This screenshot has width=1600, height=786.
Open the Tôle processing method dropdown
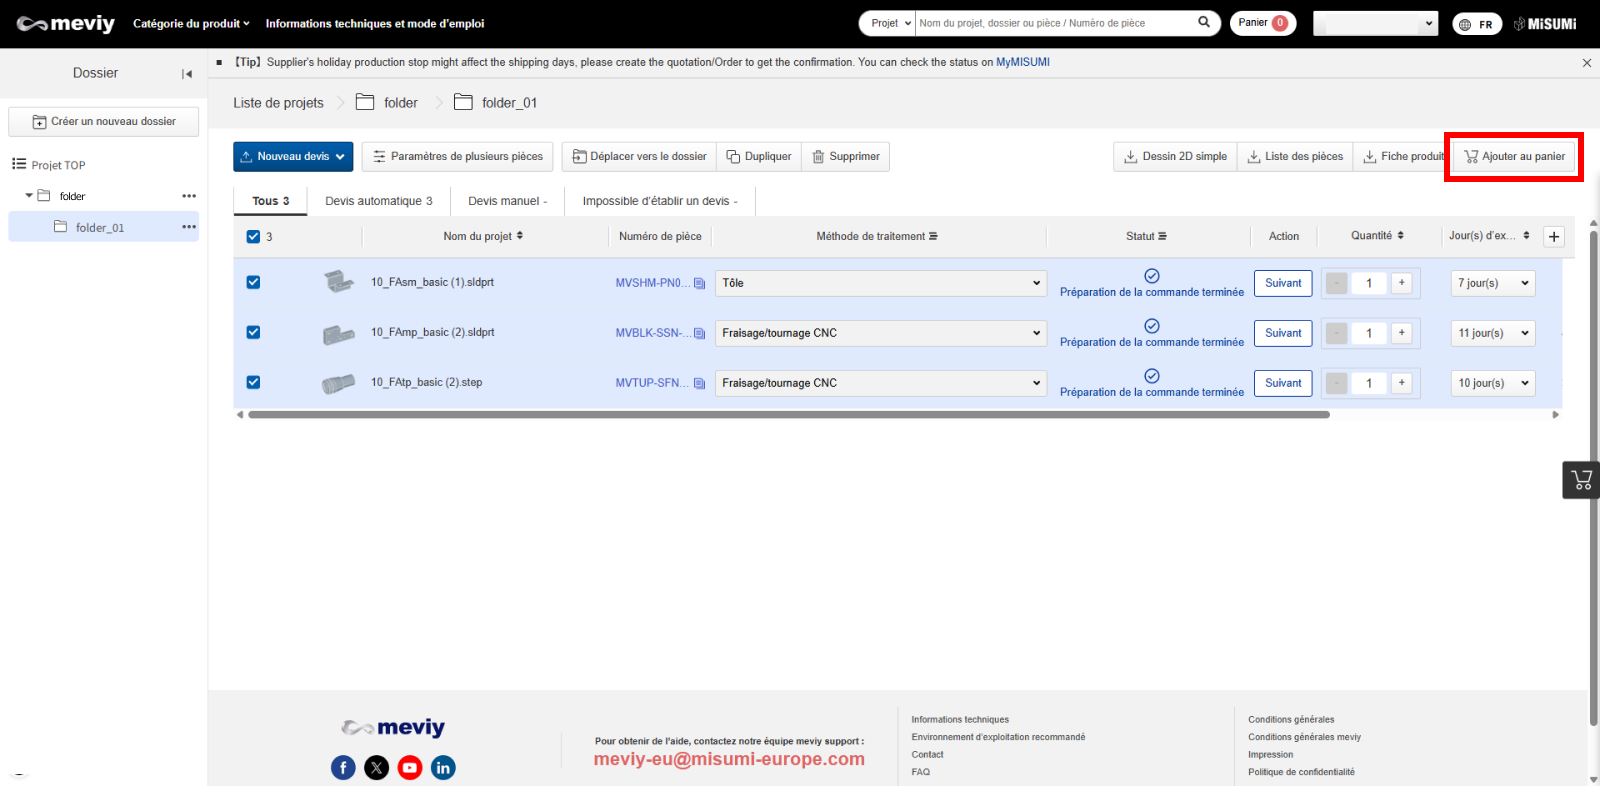click(x=880, y=283)
